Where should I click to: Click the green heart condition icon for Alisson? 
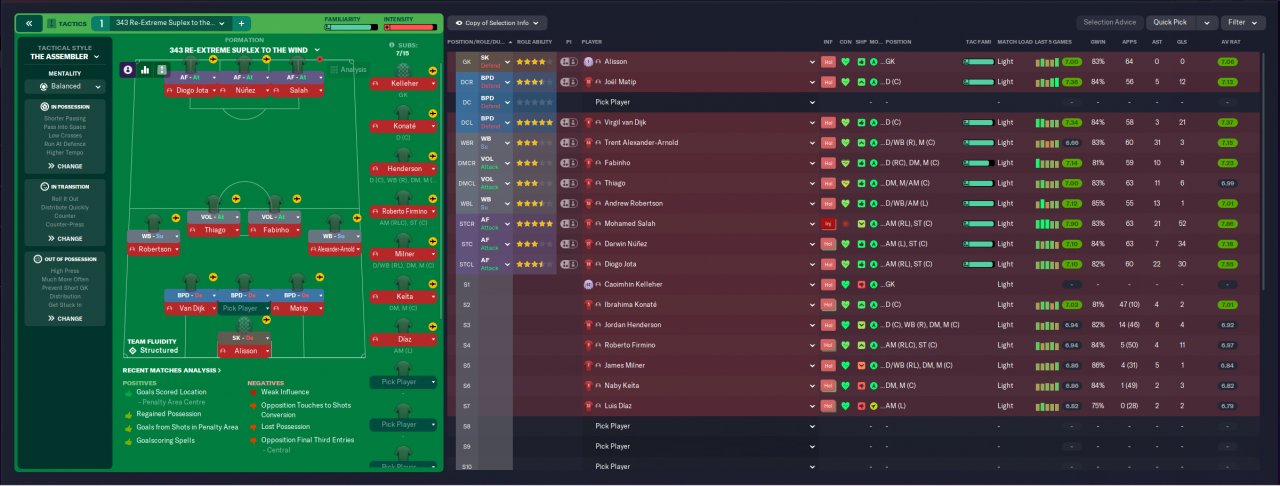click(845, 61)
